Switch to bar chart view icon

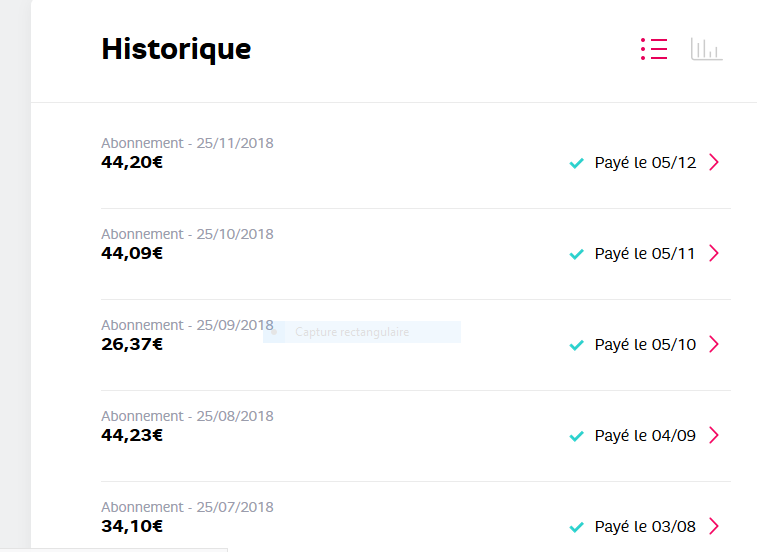pyautogui.click(x=706, y=49)
